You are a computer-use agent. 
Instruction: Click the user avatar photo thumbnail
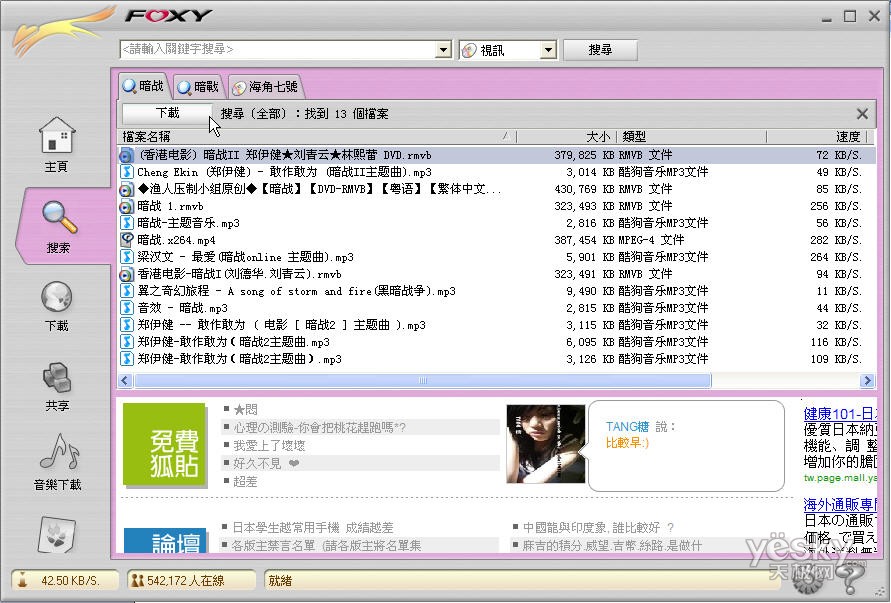pyautogui.click(x=546, y=444)
